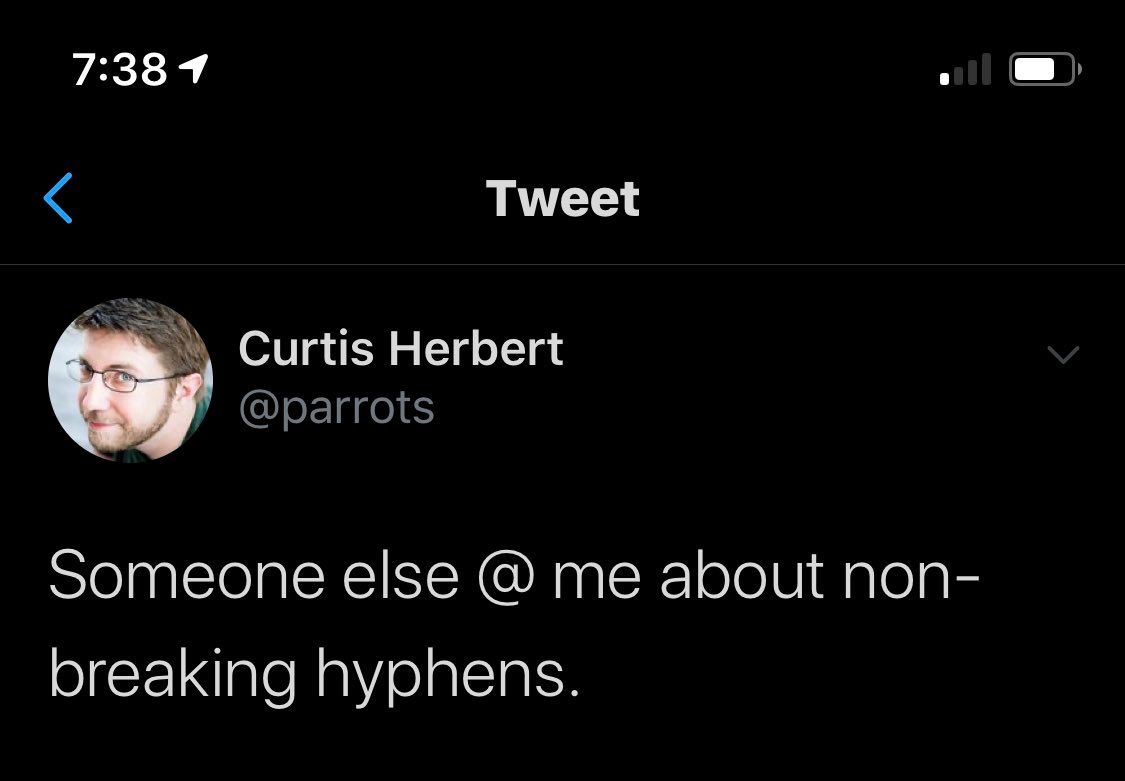Tap the Tweet header title

(562, 198)
